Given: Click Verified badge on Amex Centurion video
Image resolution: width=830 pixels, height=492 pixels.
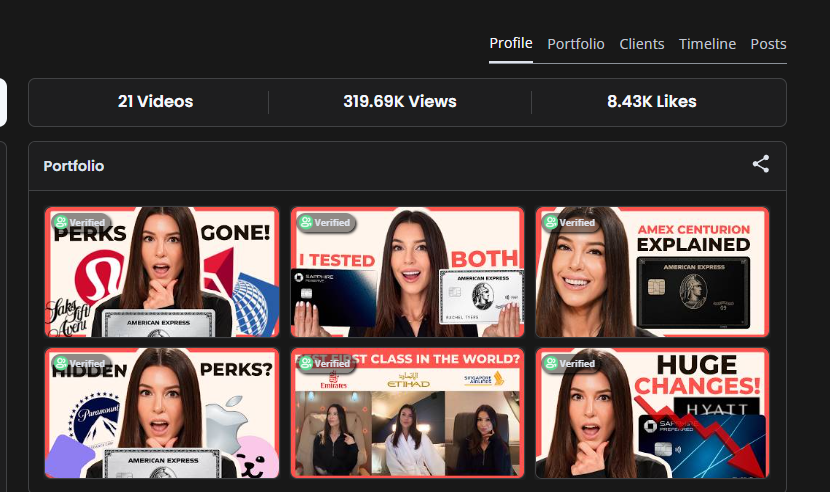Looking at the screenshot, I should pyautogui.click(x=571, y=222).
